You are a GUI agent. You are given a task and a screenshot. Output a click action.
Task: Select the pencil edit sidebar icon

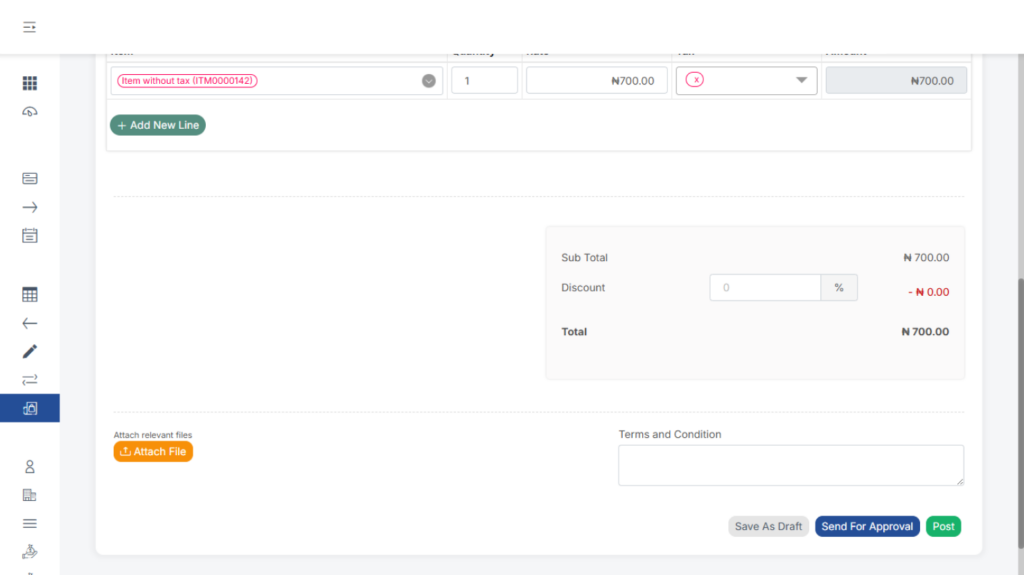point(29,351)
